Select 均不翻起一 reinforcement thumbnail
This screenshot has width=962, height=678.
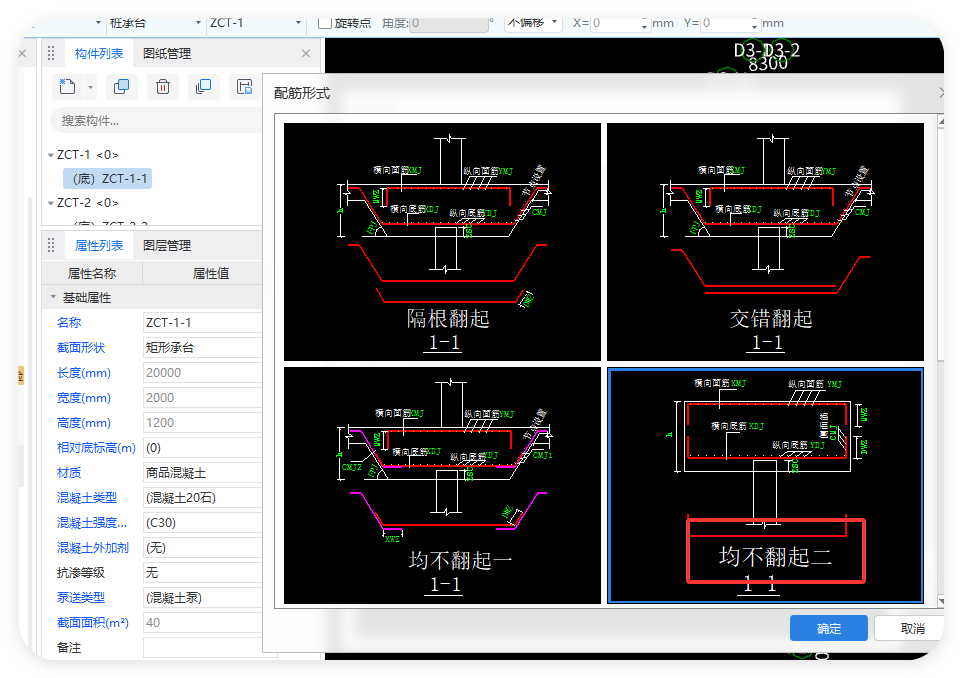442,485
